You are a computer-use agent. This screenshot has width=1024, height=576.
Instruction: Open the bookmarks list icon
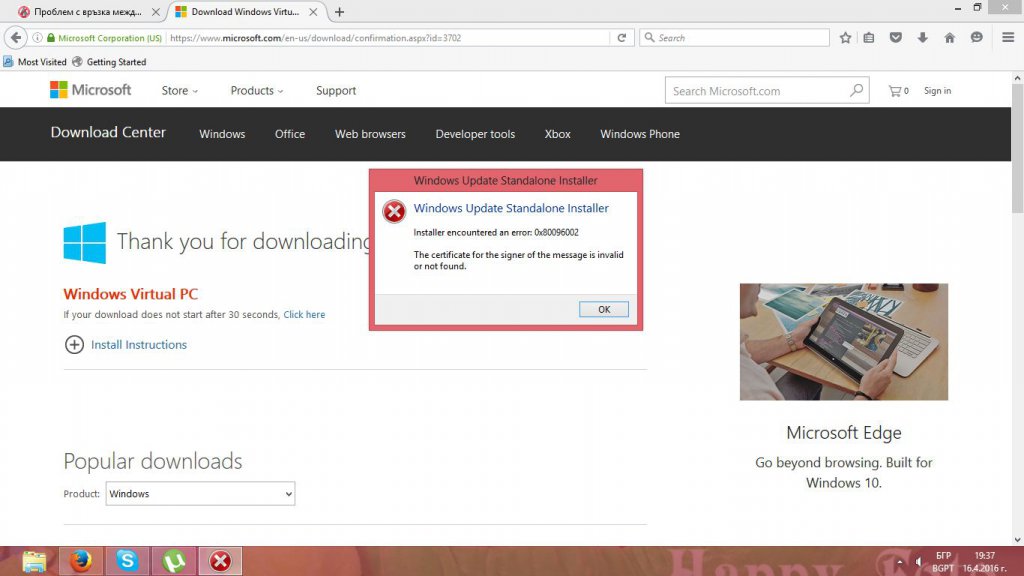[869, 38]
